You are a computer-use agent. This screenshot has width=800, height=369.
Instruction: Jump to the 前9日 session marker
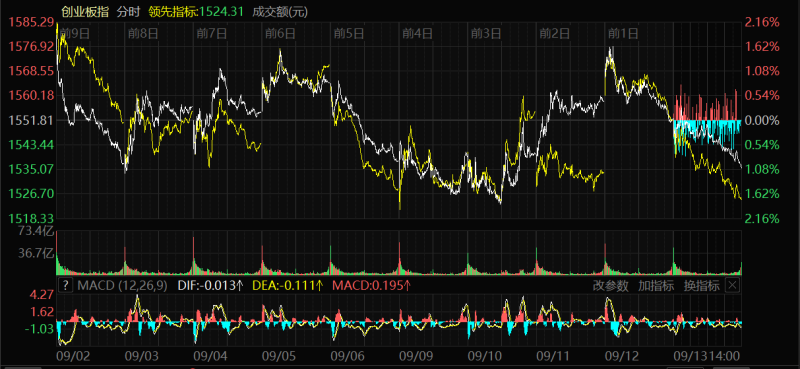(x=74, y=34)
